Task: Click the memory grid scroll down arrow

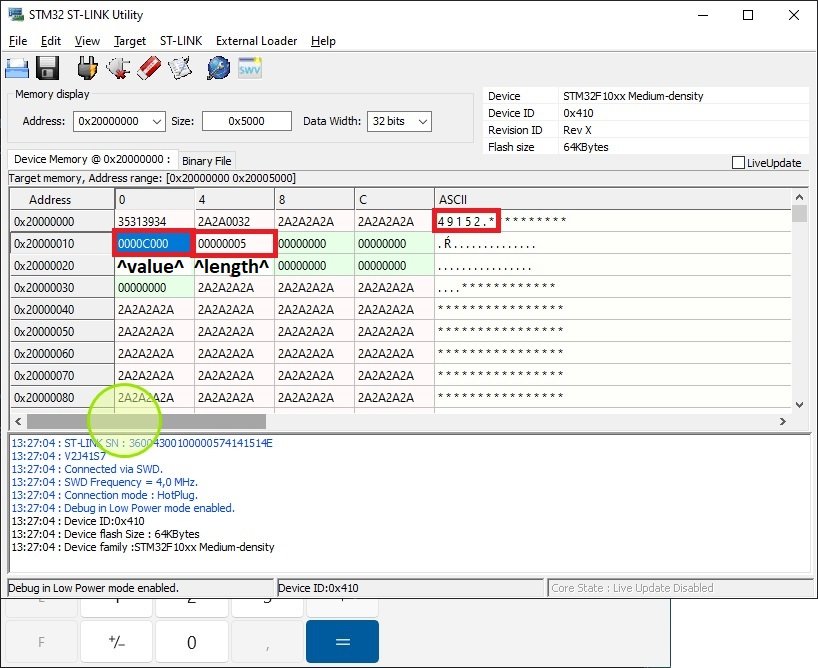Action: (x=799, y=404)
